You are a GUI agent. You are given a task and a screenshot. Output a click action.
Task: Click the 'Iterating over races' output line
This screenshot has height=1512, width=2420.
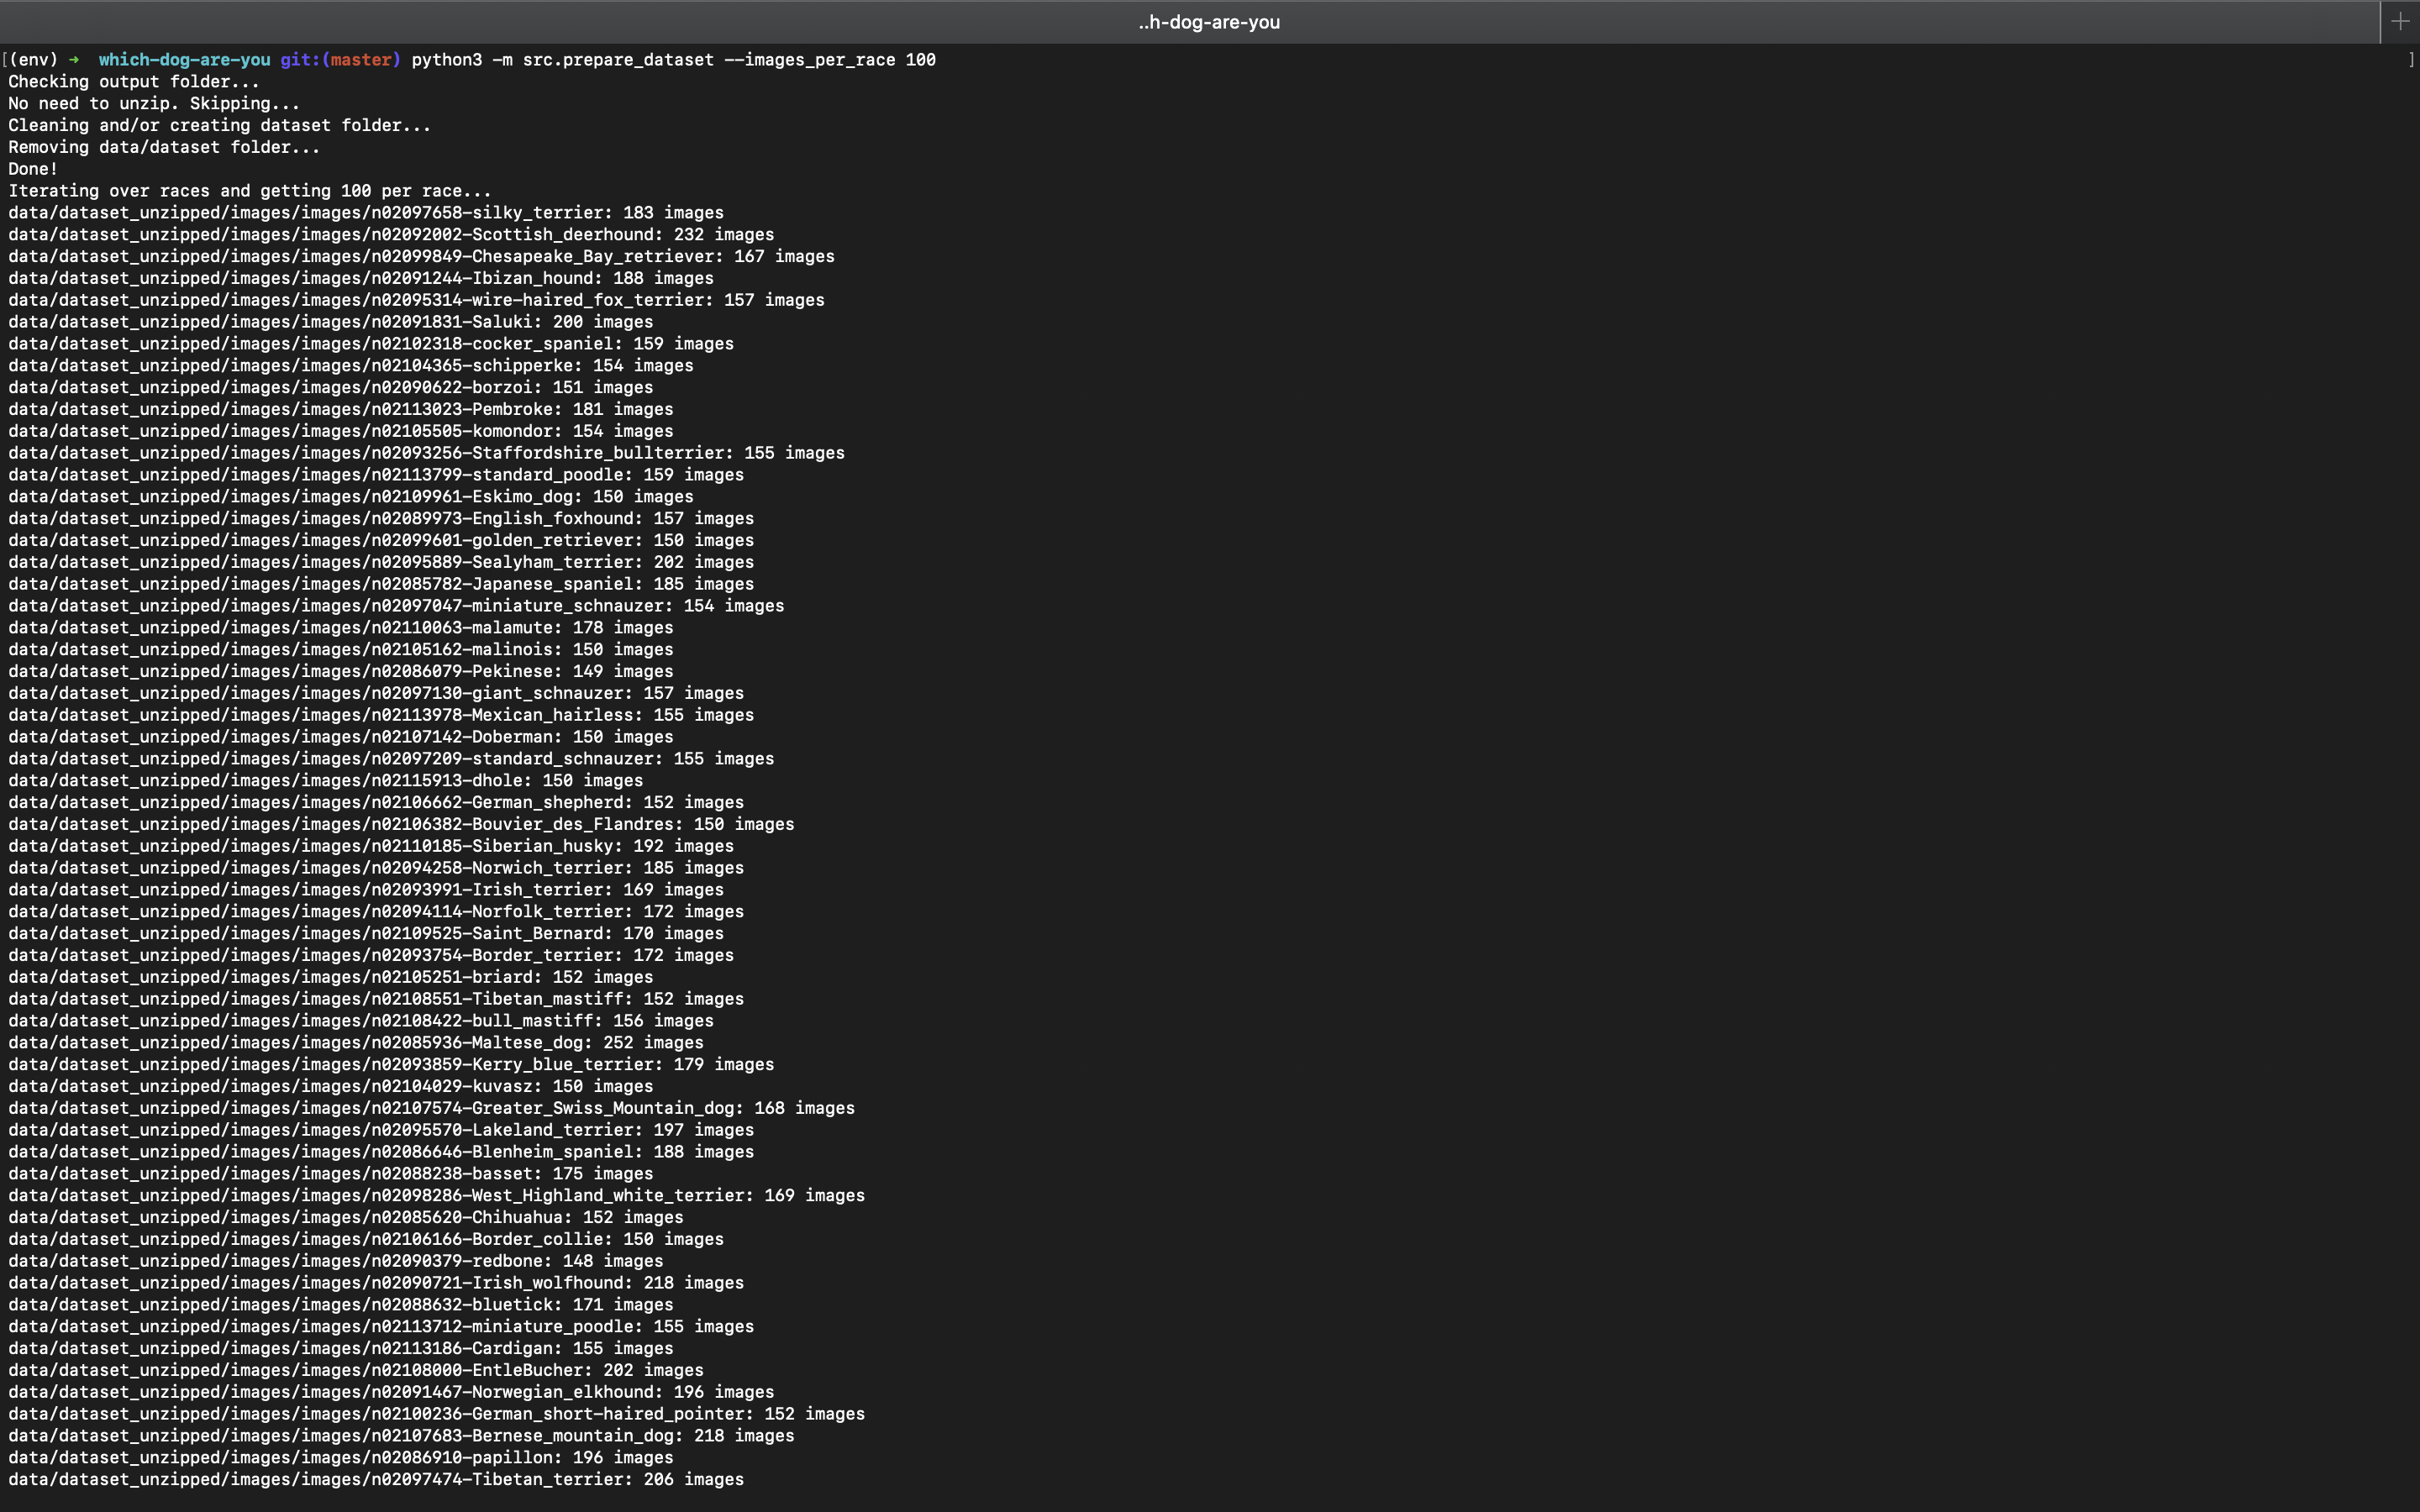tap(250, 191)
